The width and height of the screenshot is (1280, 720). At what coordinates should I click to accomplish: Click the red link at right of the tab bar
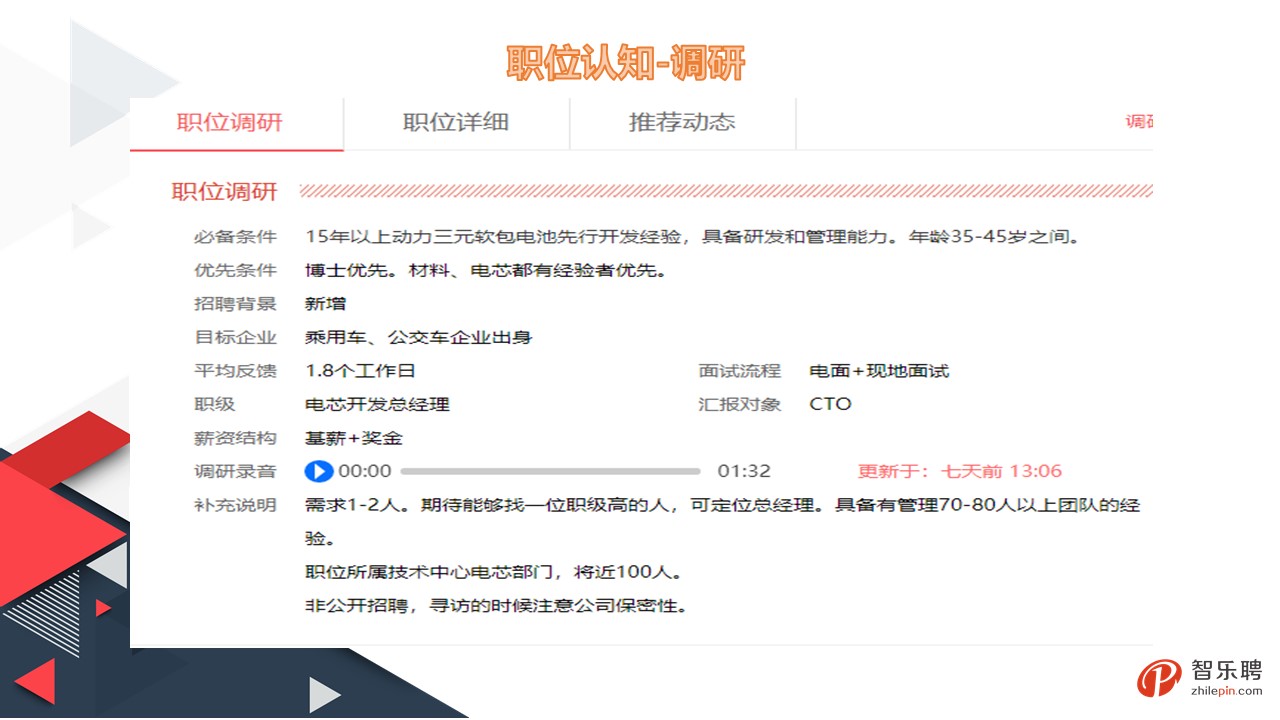click(x=1139, y=122)
